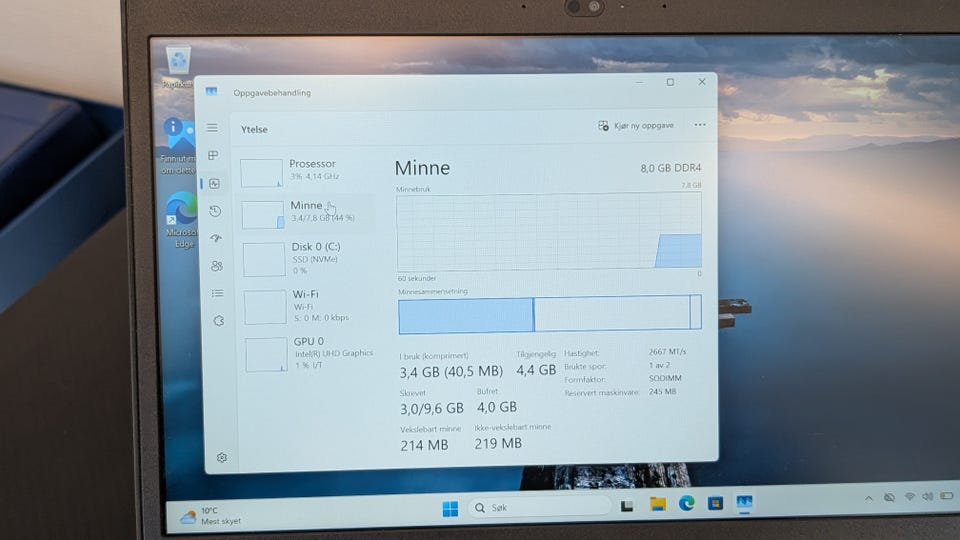Open the weather widget 10°C Mest skyet

[x=211, y=516]
